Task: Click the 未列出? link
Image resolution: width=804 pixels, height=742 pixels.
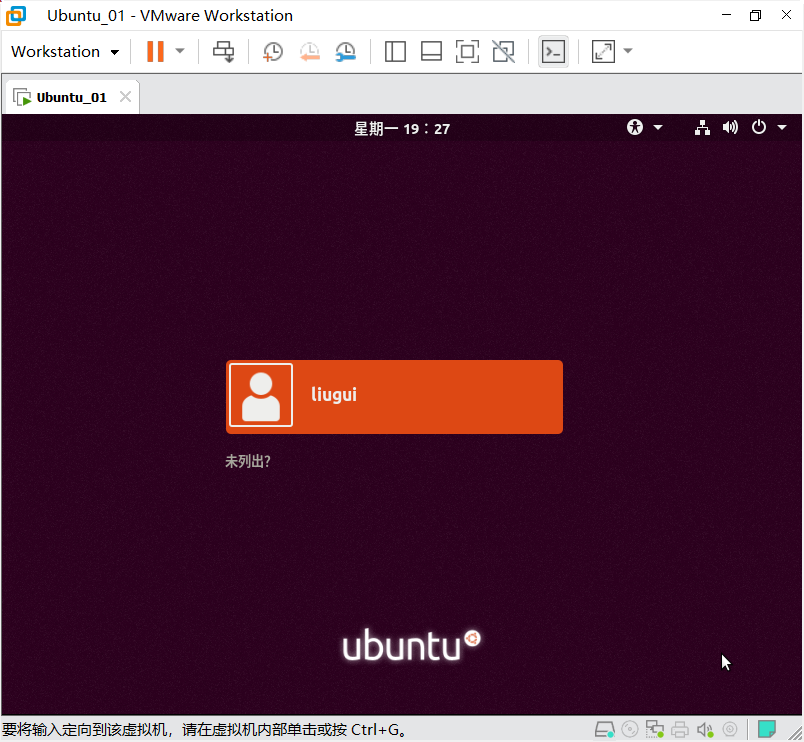Action: click(248, 462)
